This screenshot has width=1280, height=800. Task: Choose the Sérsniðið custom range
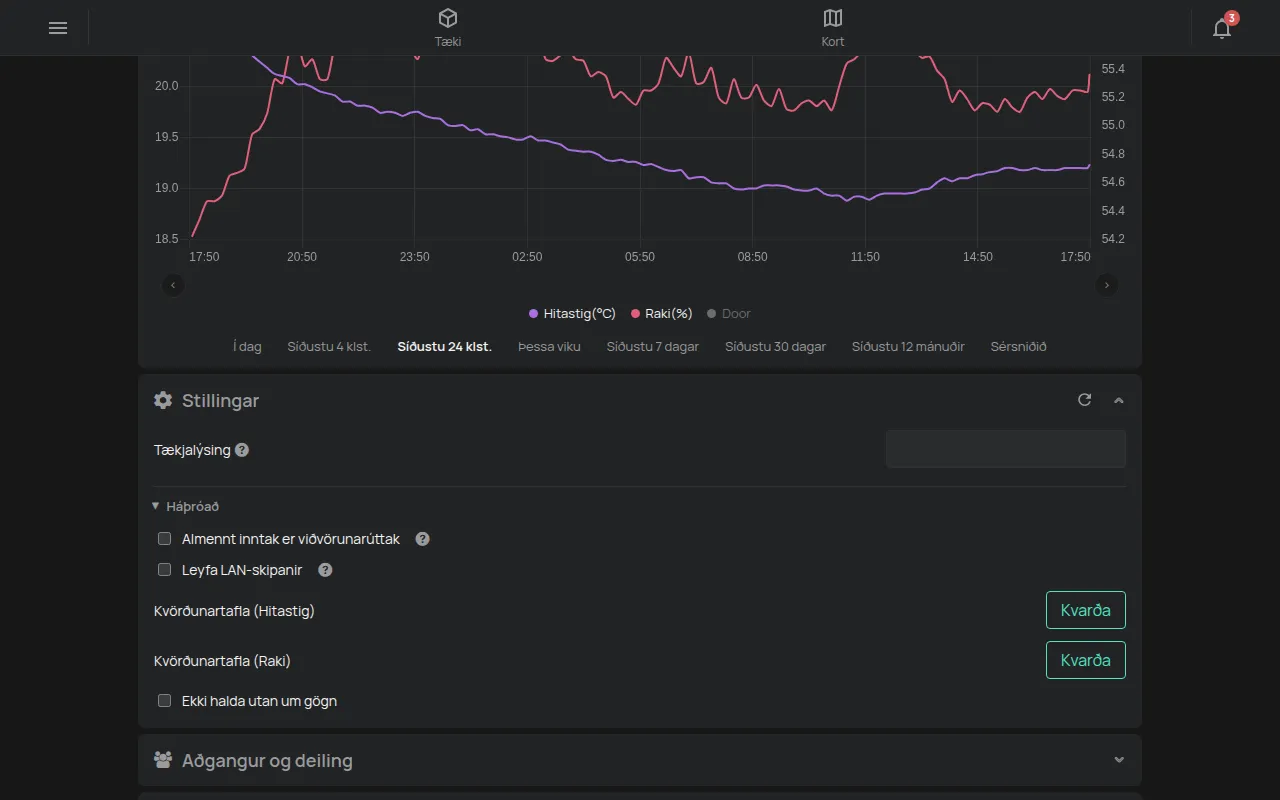(x=1019, y=347)
